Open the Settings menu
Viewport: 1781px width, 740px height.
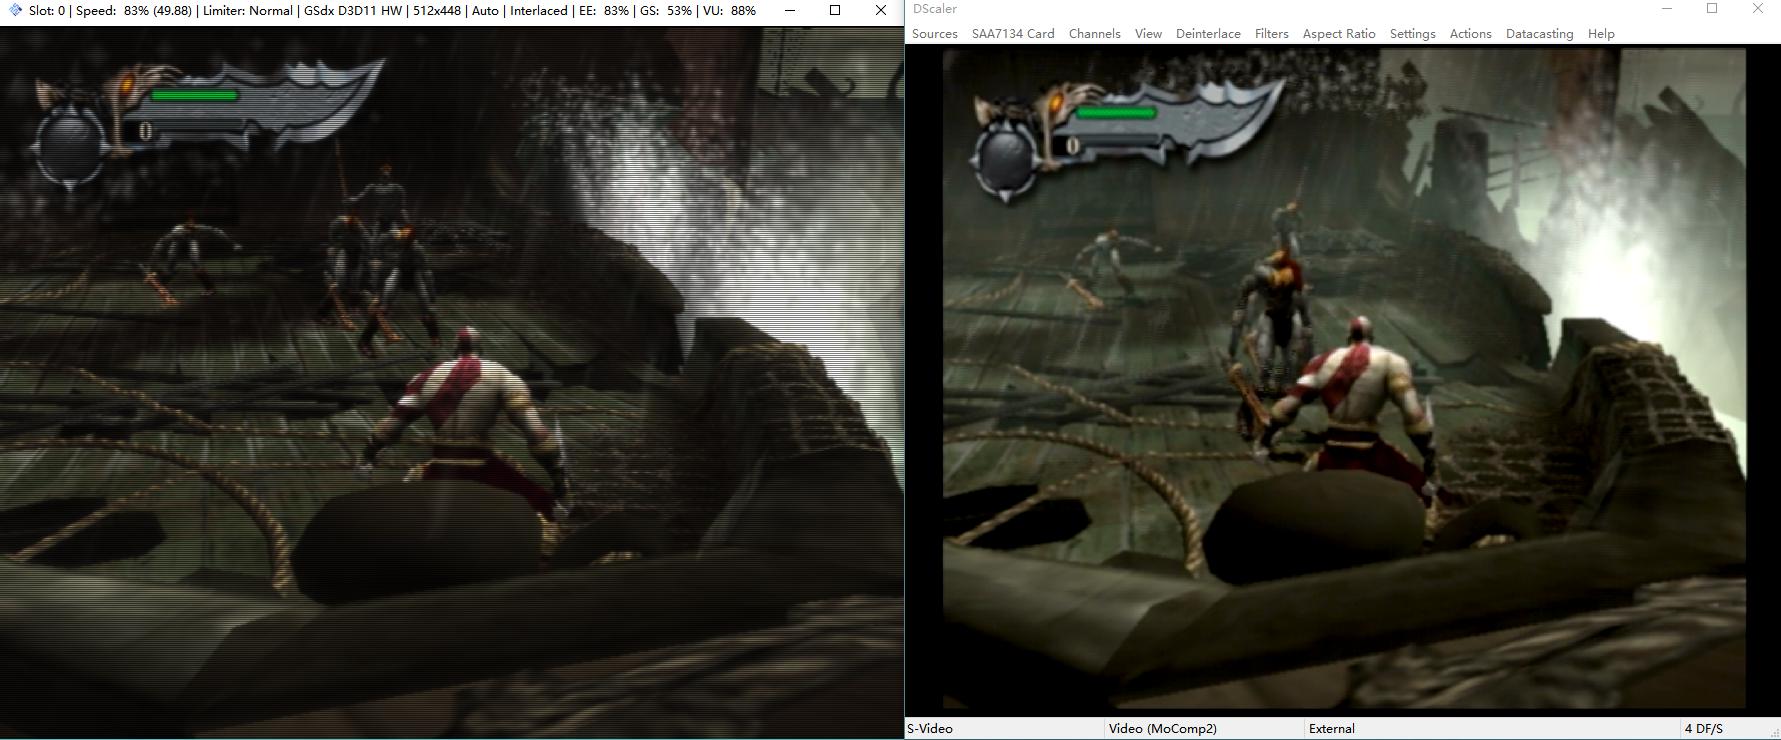point(1412,34)
